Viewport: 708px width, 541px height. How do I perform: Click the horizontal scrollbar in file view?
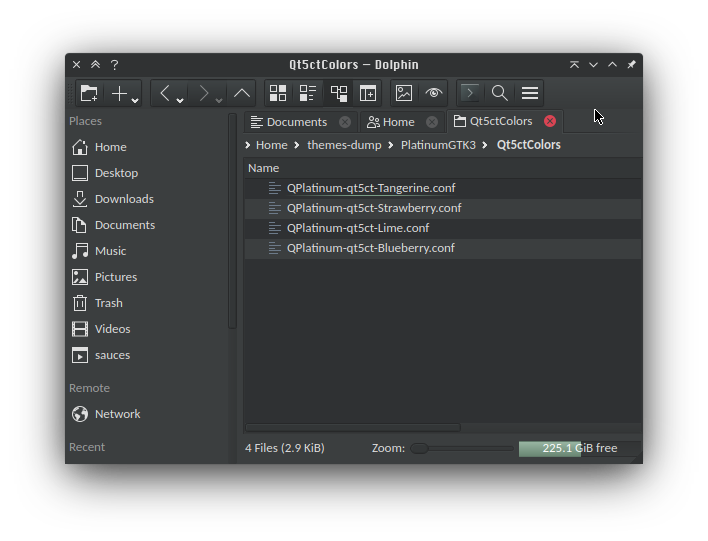(353, 427)
